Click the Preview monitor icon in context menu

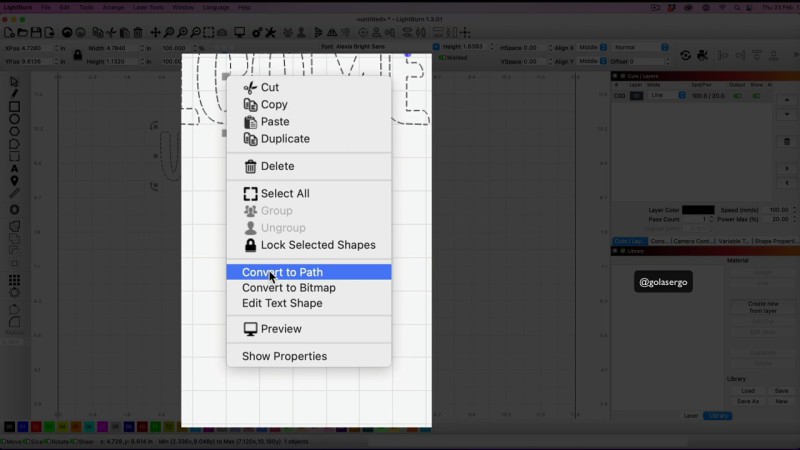pos(250,329)
